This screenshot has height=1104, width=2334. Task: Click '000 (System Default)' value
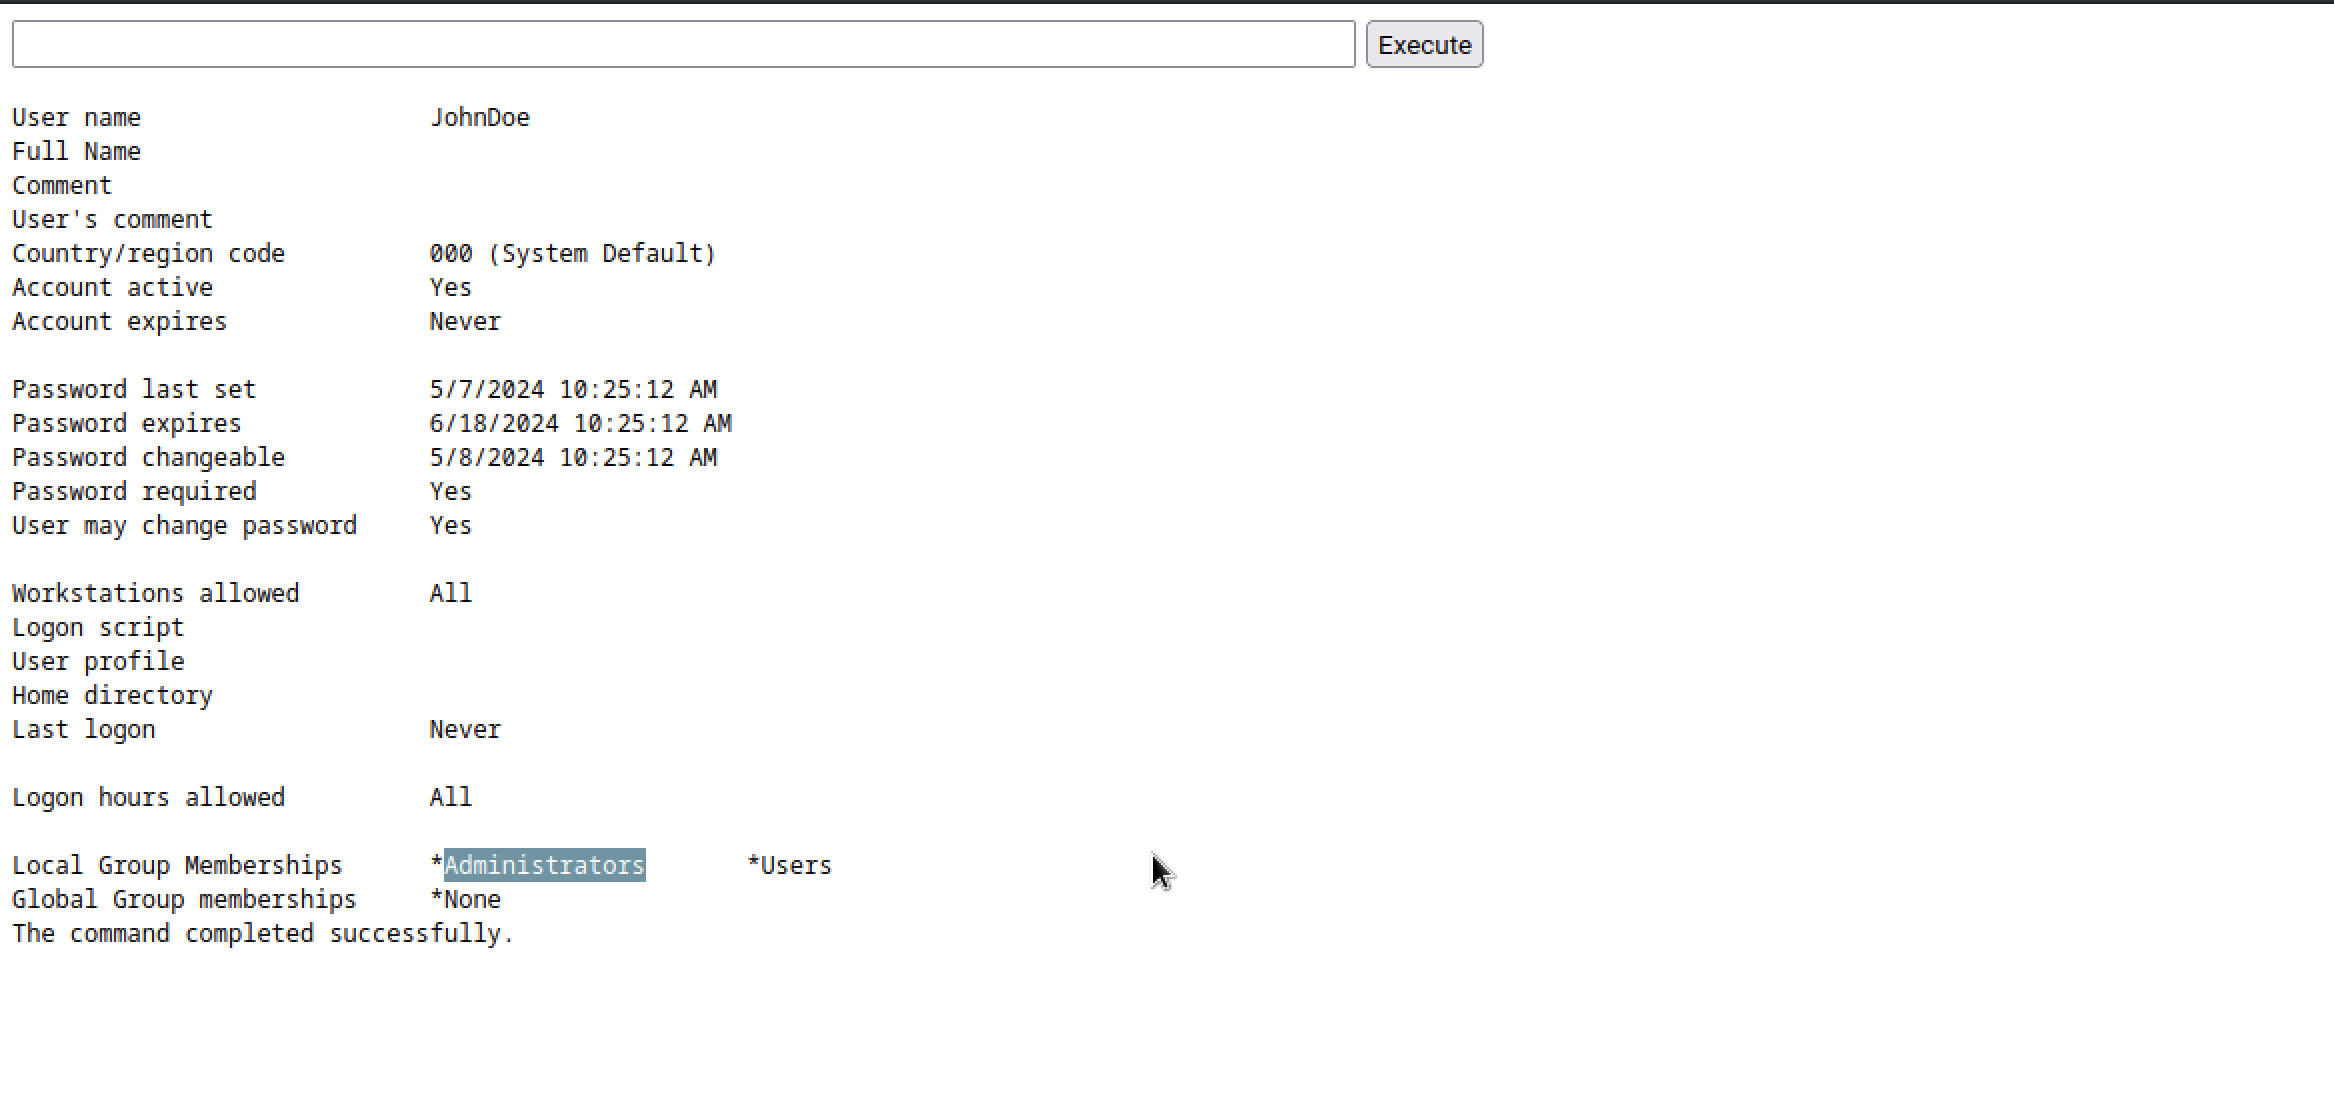[573, 253]
